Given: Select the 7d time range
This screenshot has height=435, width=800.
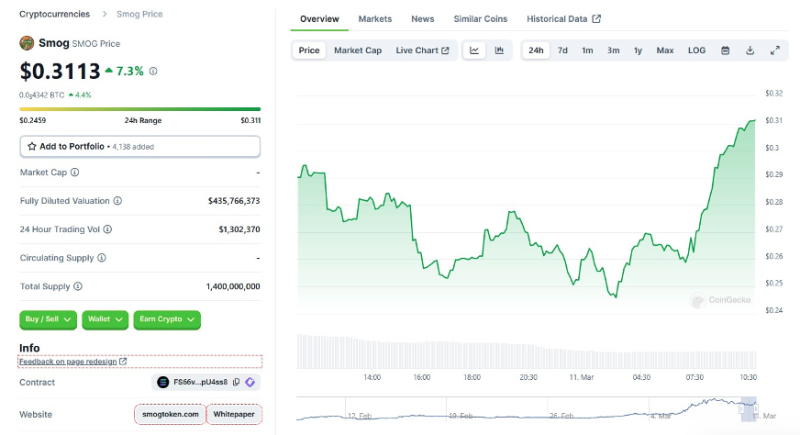Looking at the screenshot, I should [563, 50].
